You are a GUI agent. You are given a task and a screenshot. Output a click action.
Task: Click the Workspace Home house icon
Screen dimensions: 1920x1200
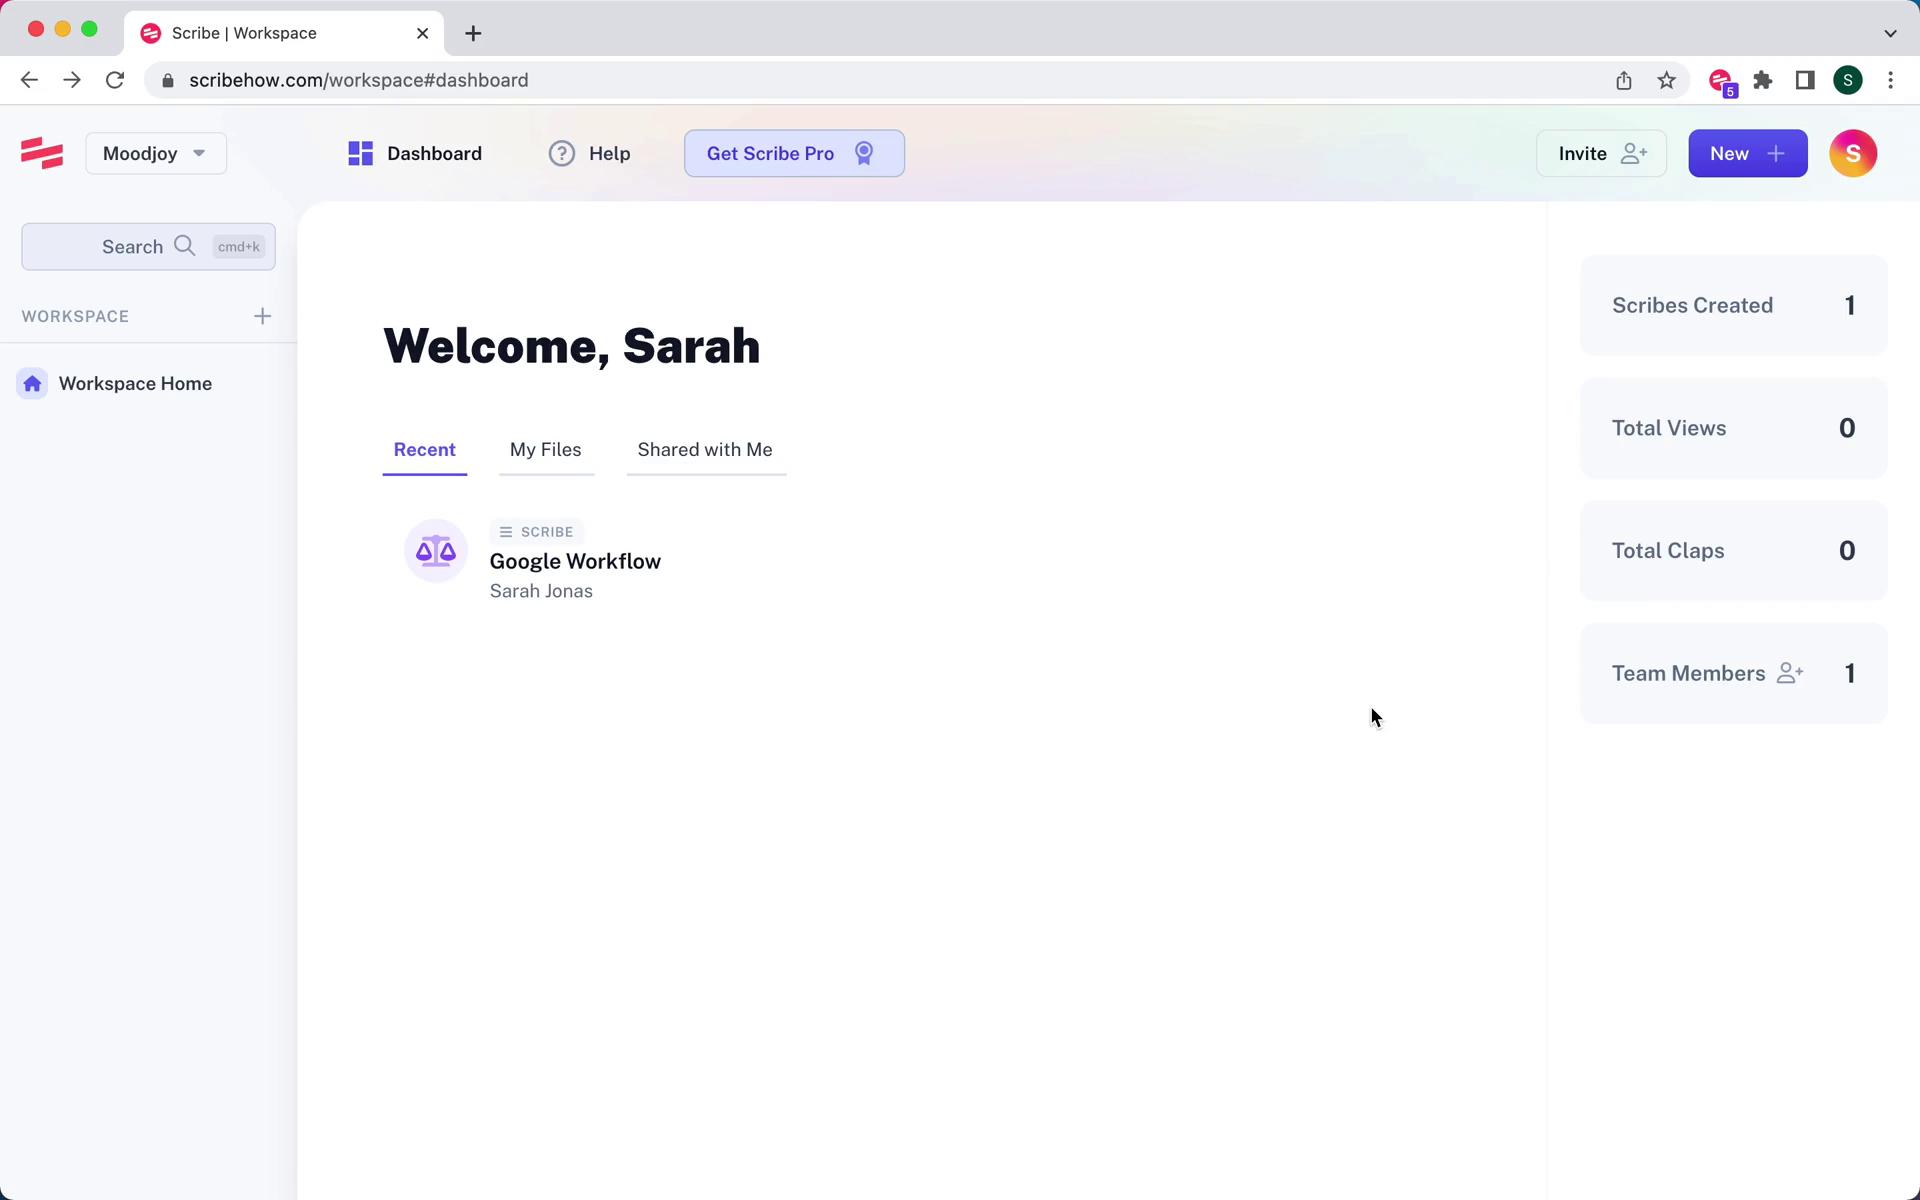(33, 383)
